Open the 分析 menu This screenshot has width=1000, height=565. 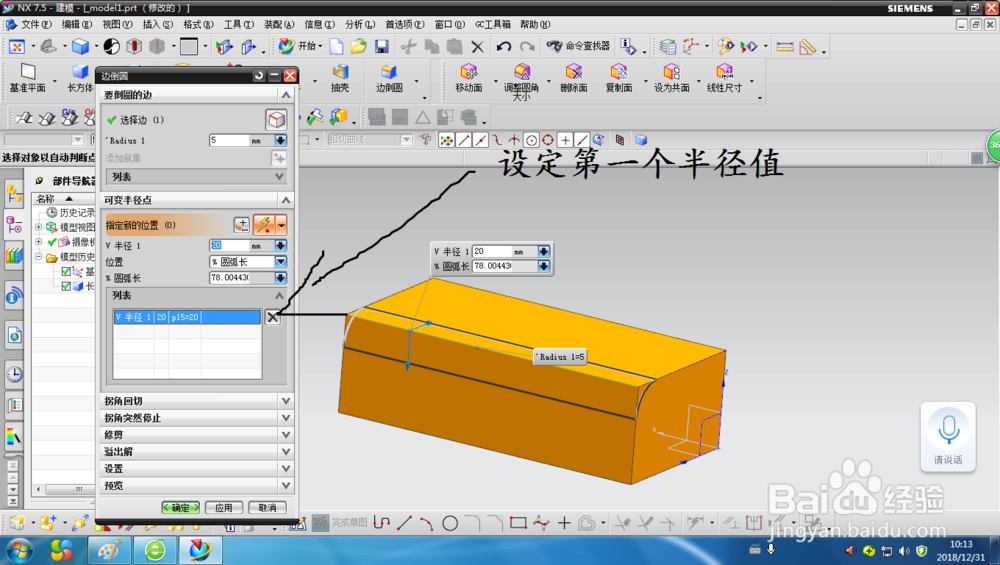pyautogui.click(x=360, y=24)
